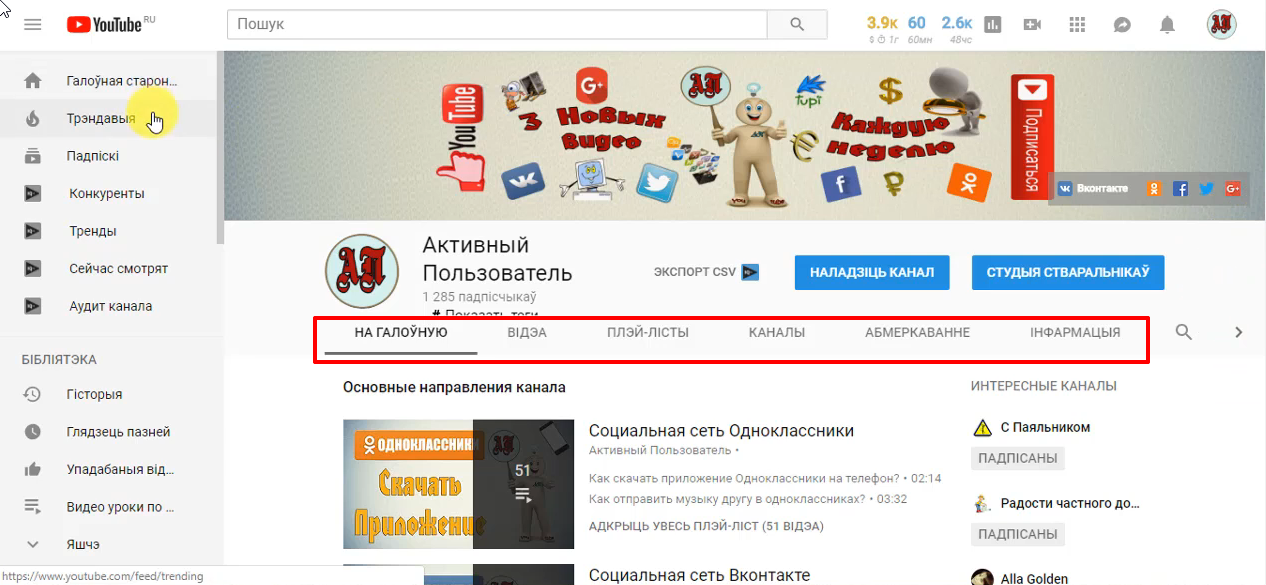Image resolution: width=1266 pixels, height=585 pixels.
Task: Open playlist title Социальная сеть Одноклассники
Action: click(722, 431)
